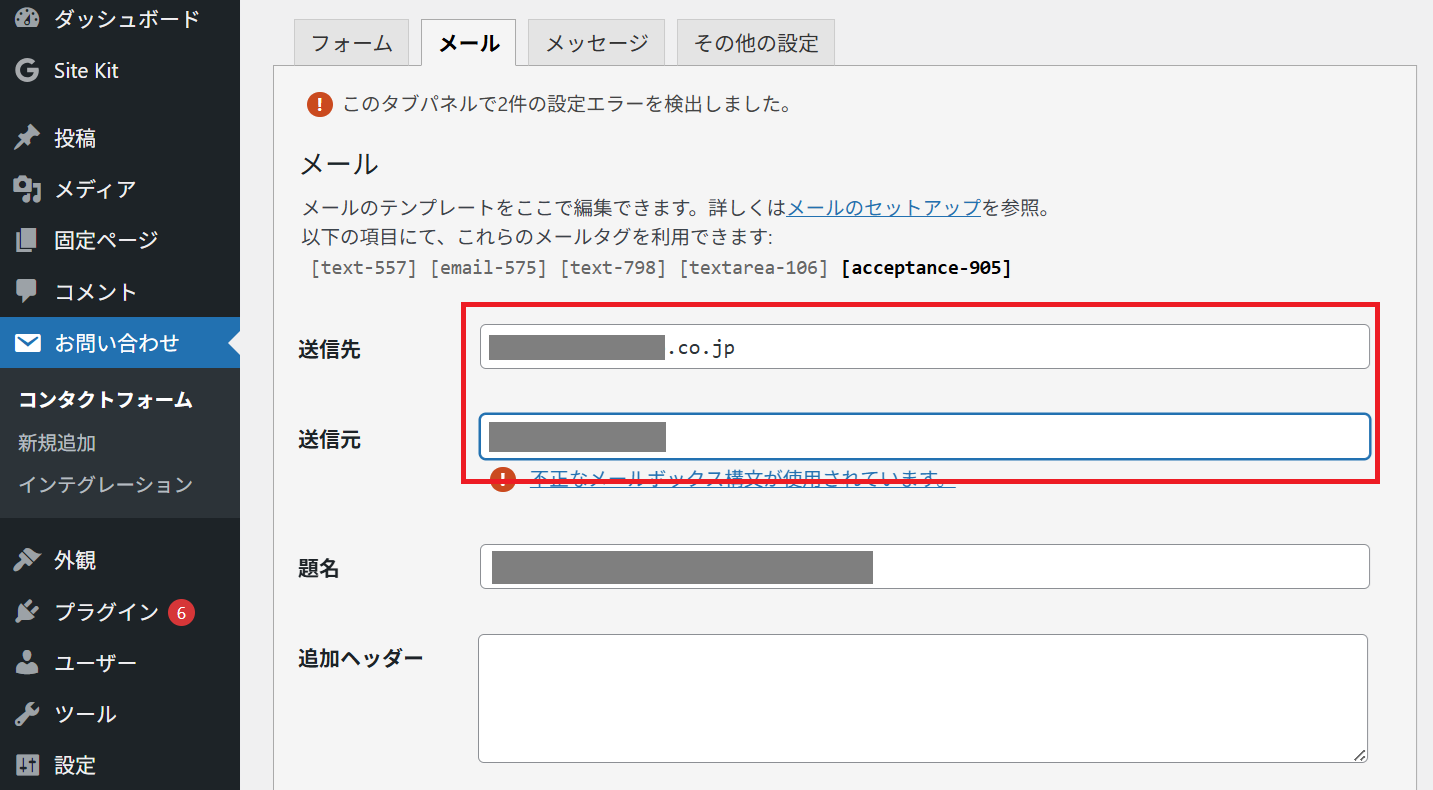Click the Tools wrench icon
Viewport: 1433px width, 790px height.
[27, 714]
